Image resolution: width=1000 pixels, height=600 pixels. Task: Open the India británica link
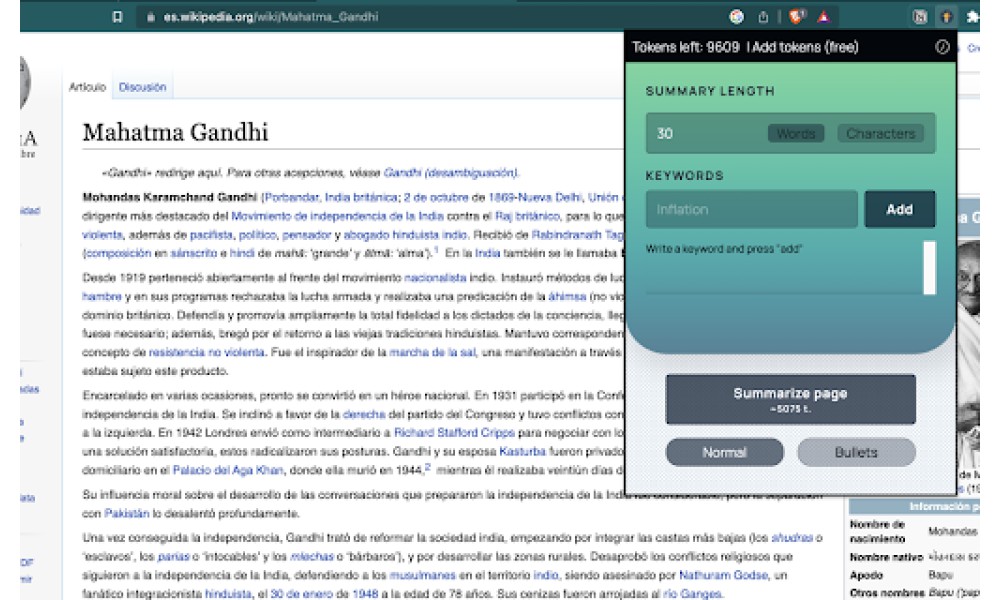362,197
